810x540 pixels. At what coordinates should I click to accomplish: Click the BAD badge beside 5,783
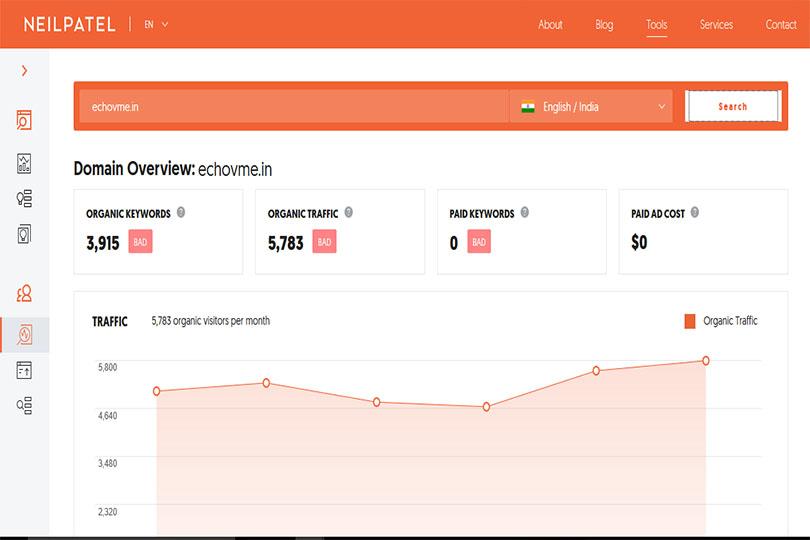pos(324,241)
